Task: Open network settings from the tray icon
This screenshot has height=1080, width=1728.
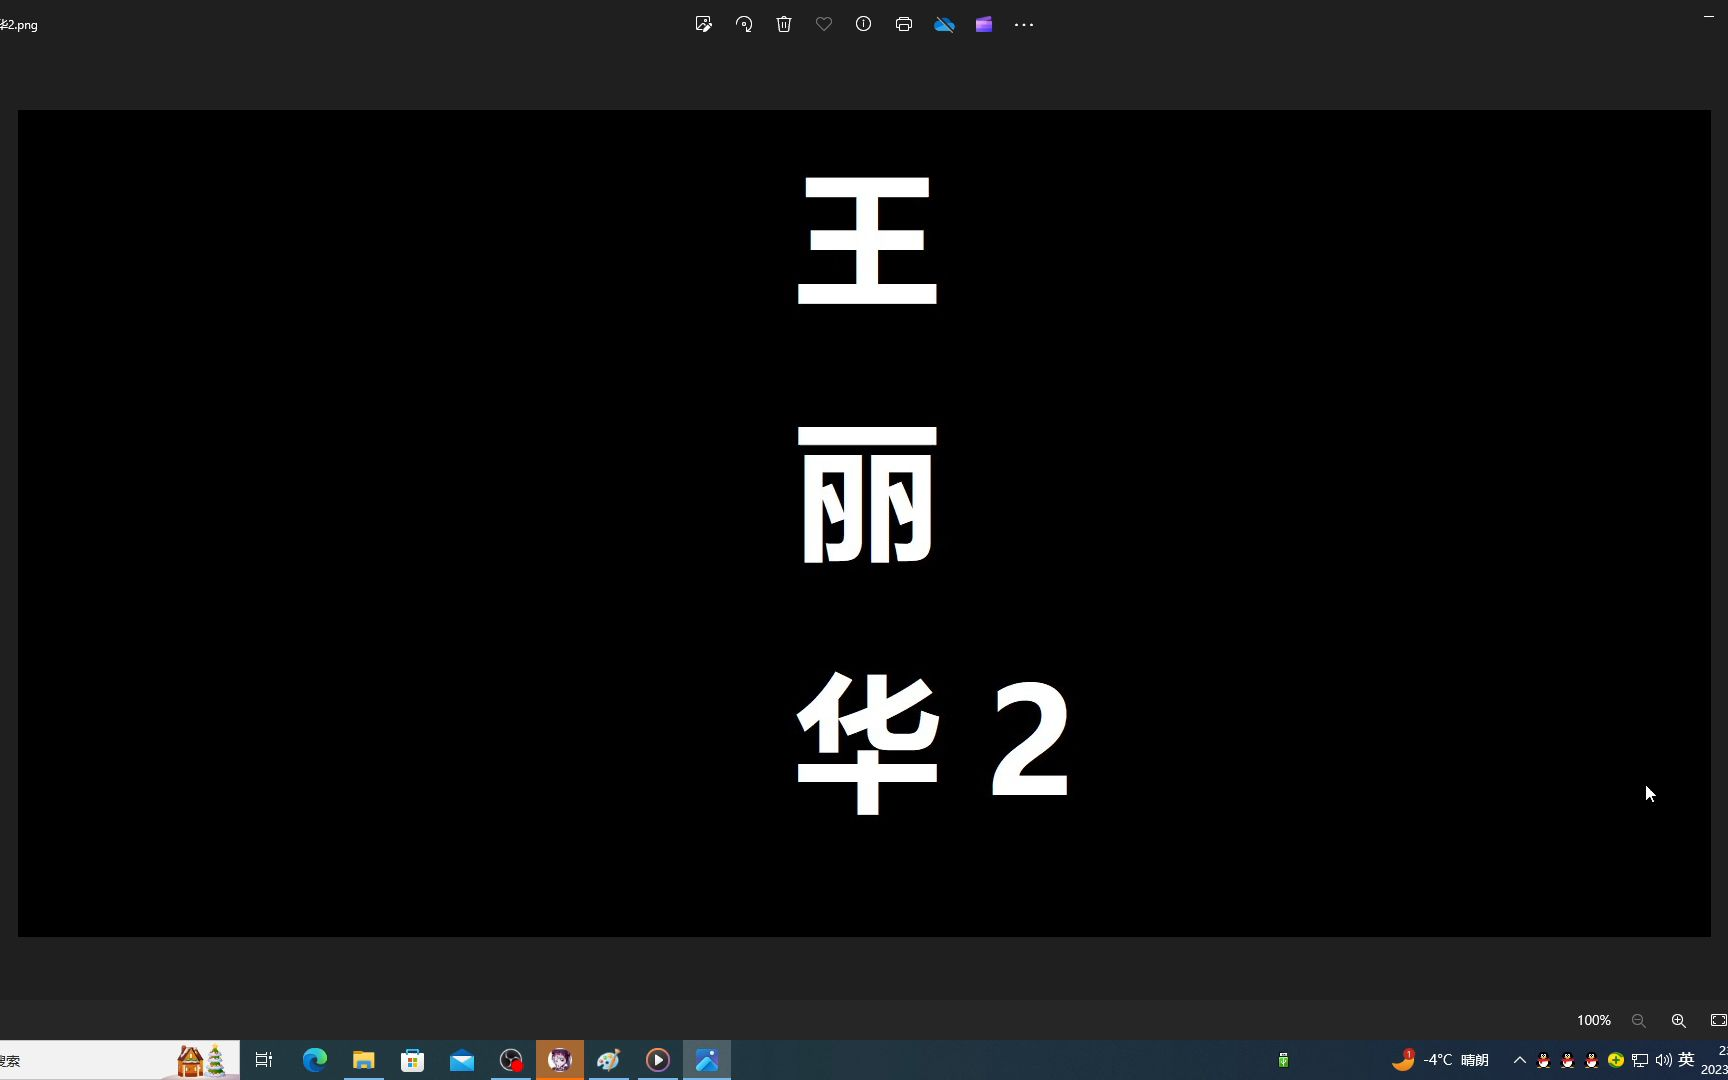Action: [x=1640, y=1060]
